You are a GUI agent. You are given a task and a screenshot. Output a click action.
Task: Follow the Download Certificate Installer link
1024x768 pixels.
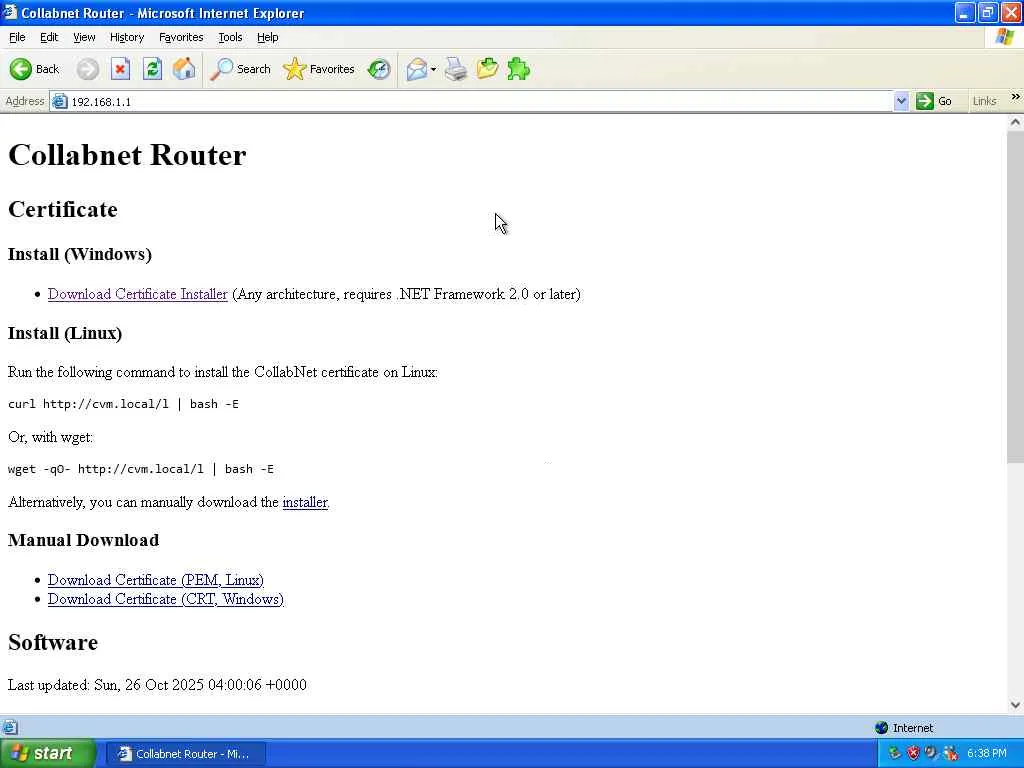coord(138,294)
